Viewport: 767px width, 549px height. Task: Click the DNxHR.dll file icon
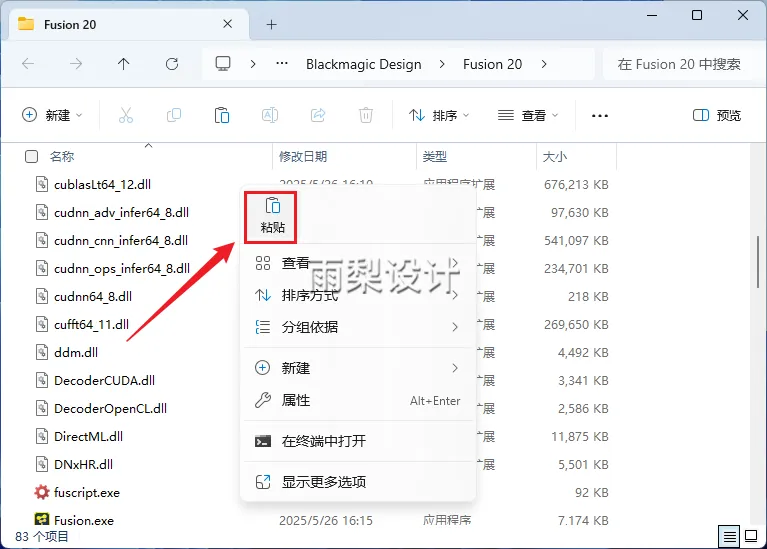42,464
